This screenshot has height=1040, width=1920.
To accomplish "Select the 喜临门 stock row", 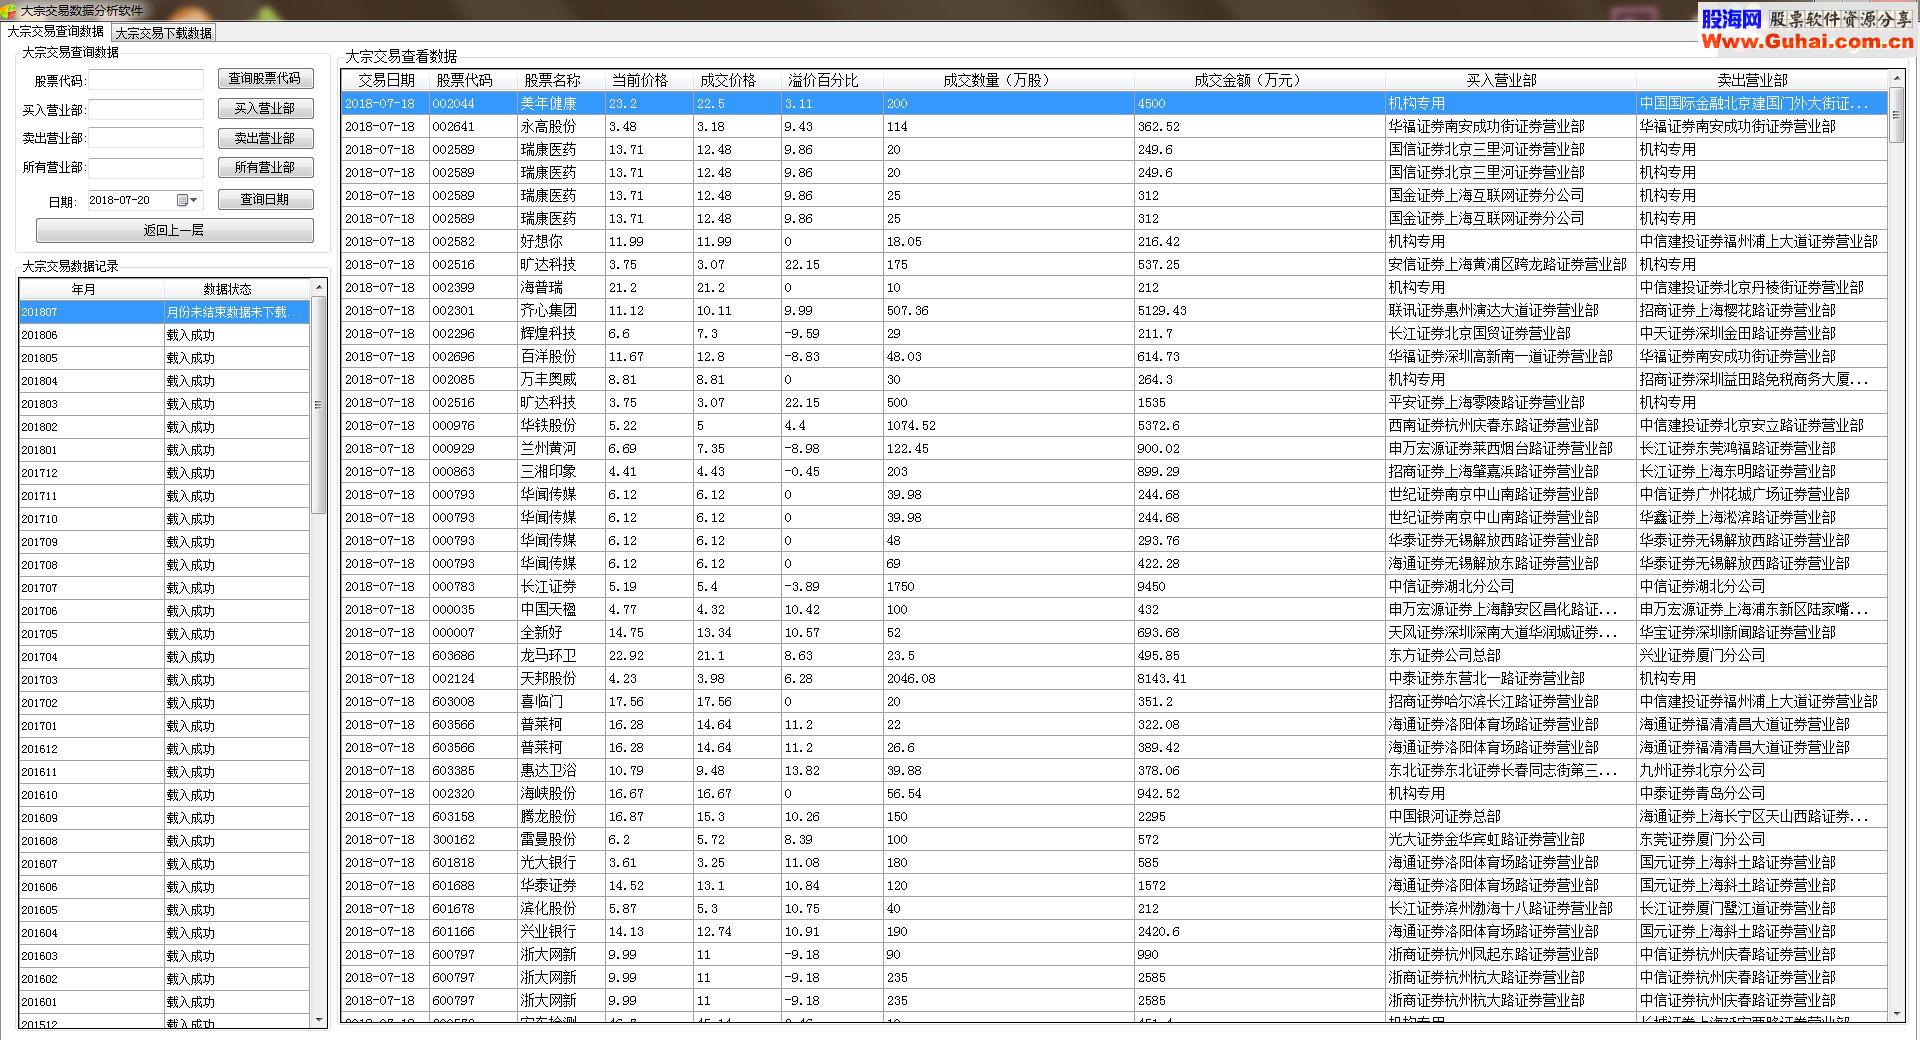I will tap(1115, 701).
